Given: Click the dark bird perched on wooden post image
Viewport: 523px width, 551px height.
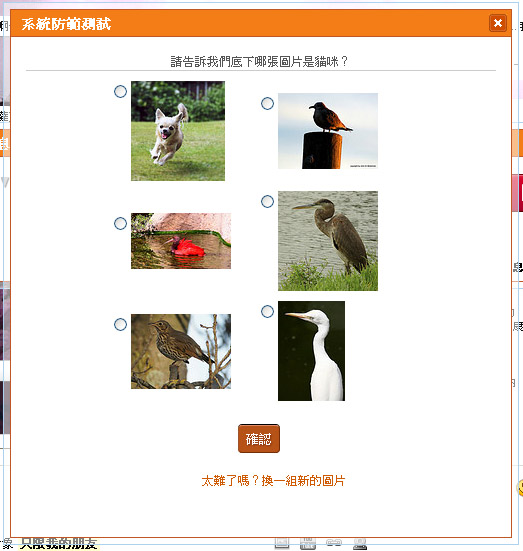Looking at the screenshot, I should [328, 131].
